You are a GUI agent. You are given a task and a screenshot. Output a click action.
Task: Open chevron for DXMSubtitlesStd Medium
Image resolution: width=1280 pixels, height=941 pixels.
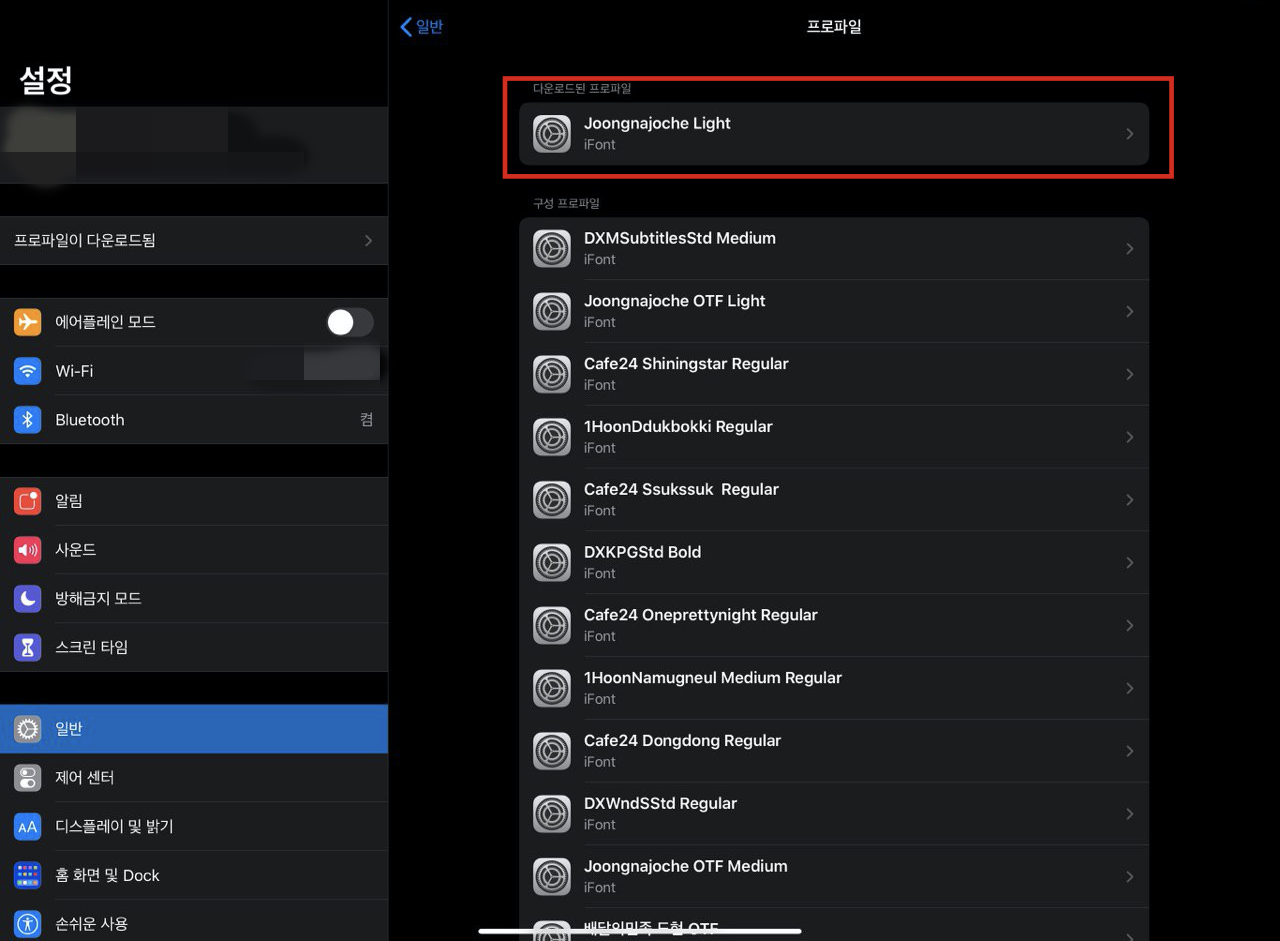(x=1130, y=249)
